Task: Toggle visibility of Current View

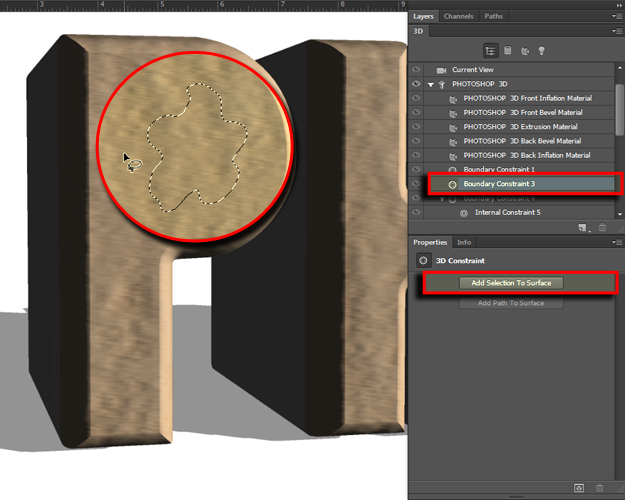Action: coord(417,70)
